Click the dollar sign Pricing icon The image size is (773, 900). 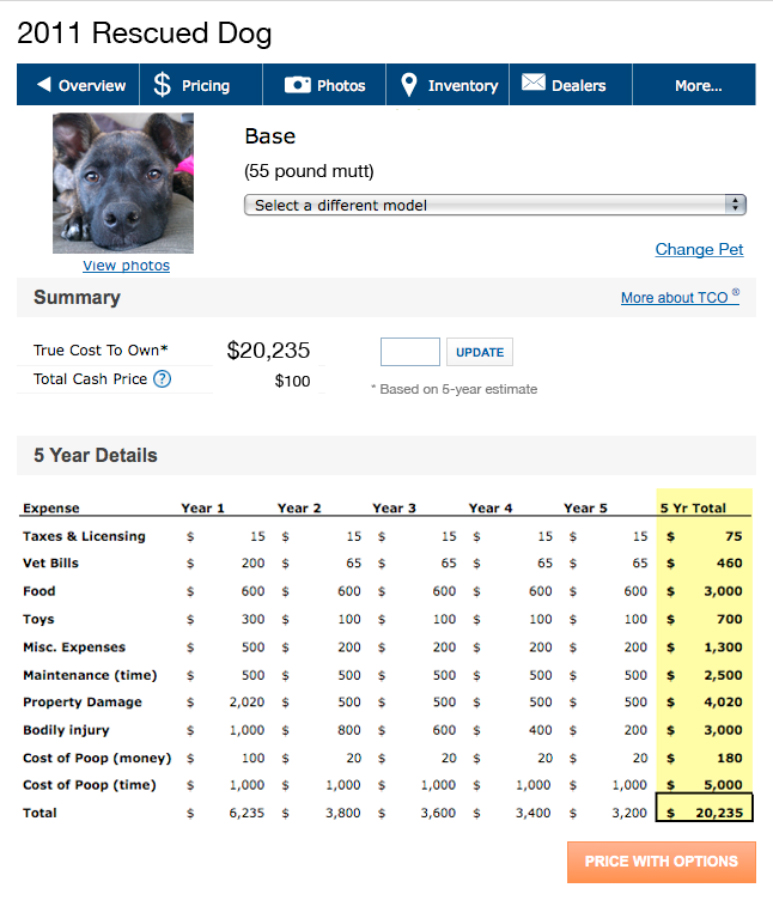pyautogui.click(x=162, y=85)
